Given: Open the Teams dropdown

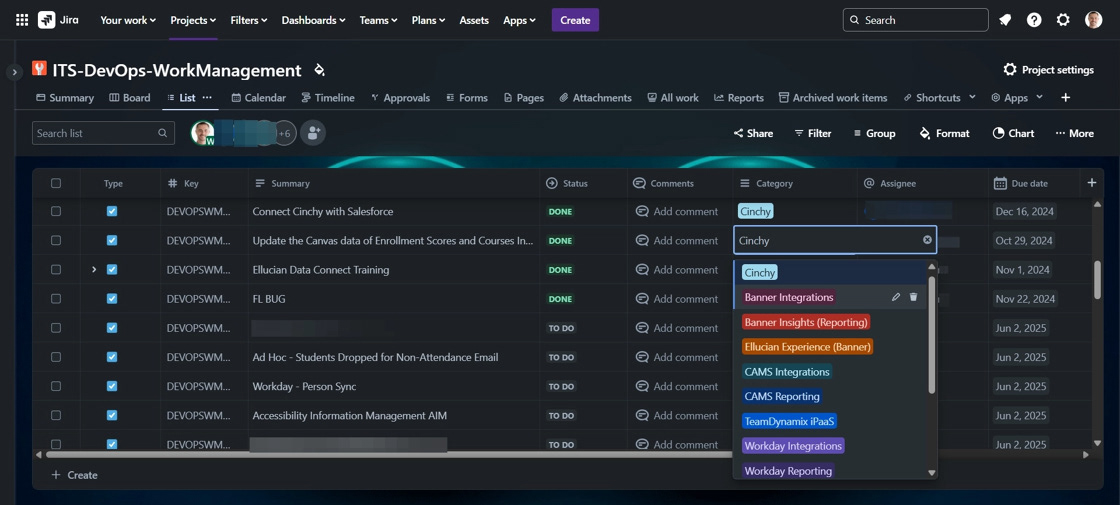Looking at the screenshot, I should point(378,20).
